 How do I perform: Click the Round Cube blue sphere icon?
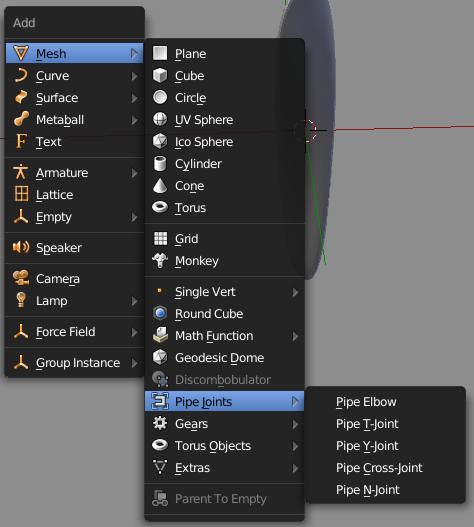160,313
